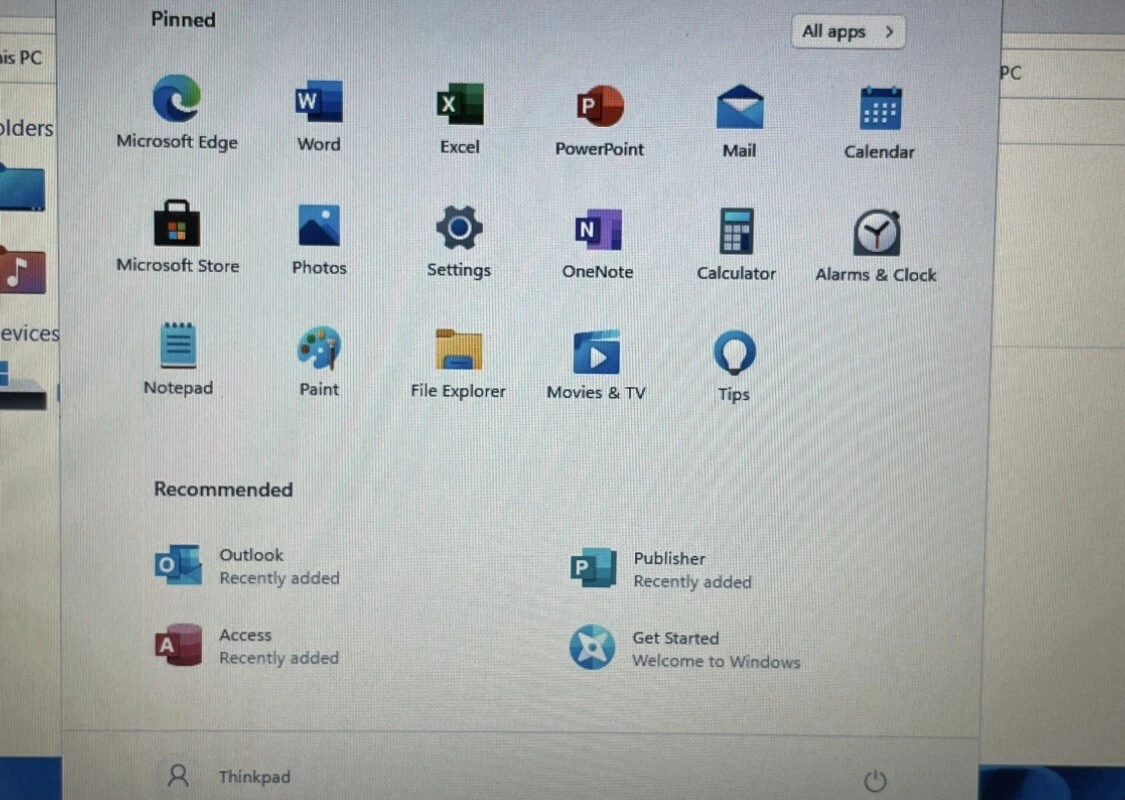Open recently added Publisher
Screen dimensions: 1125x800
661,570
